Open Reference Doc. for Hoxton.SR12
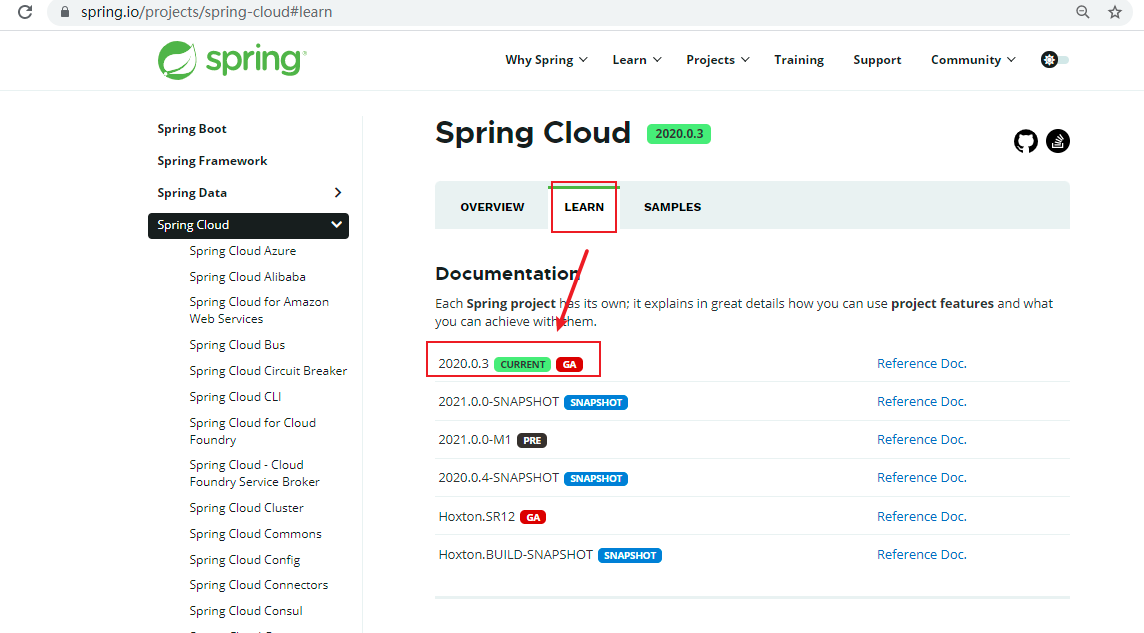This screenshot has width=1144, height=633. click(921, 516)
